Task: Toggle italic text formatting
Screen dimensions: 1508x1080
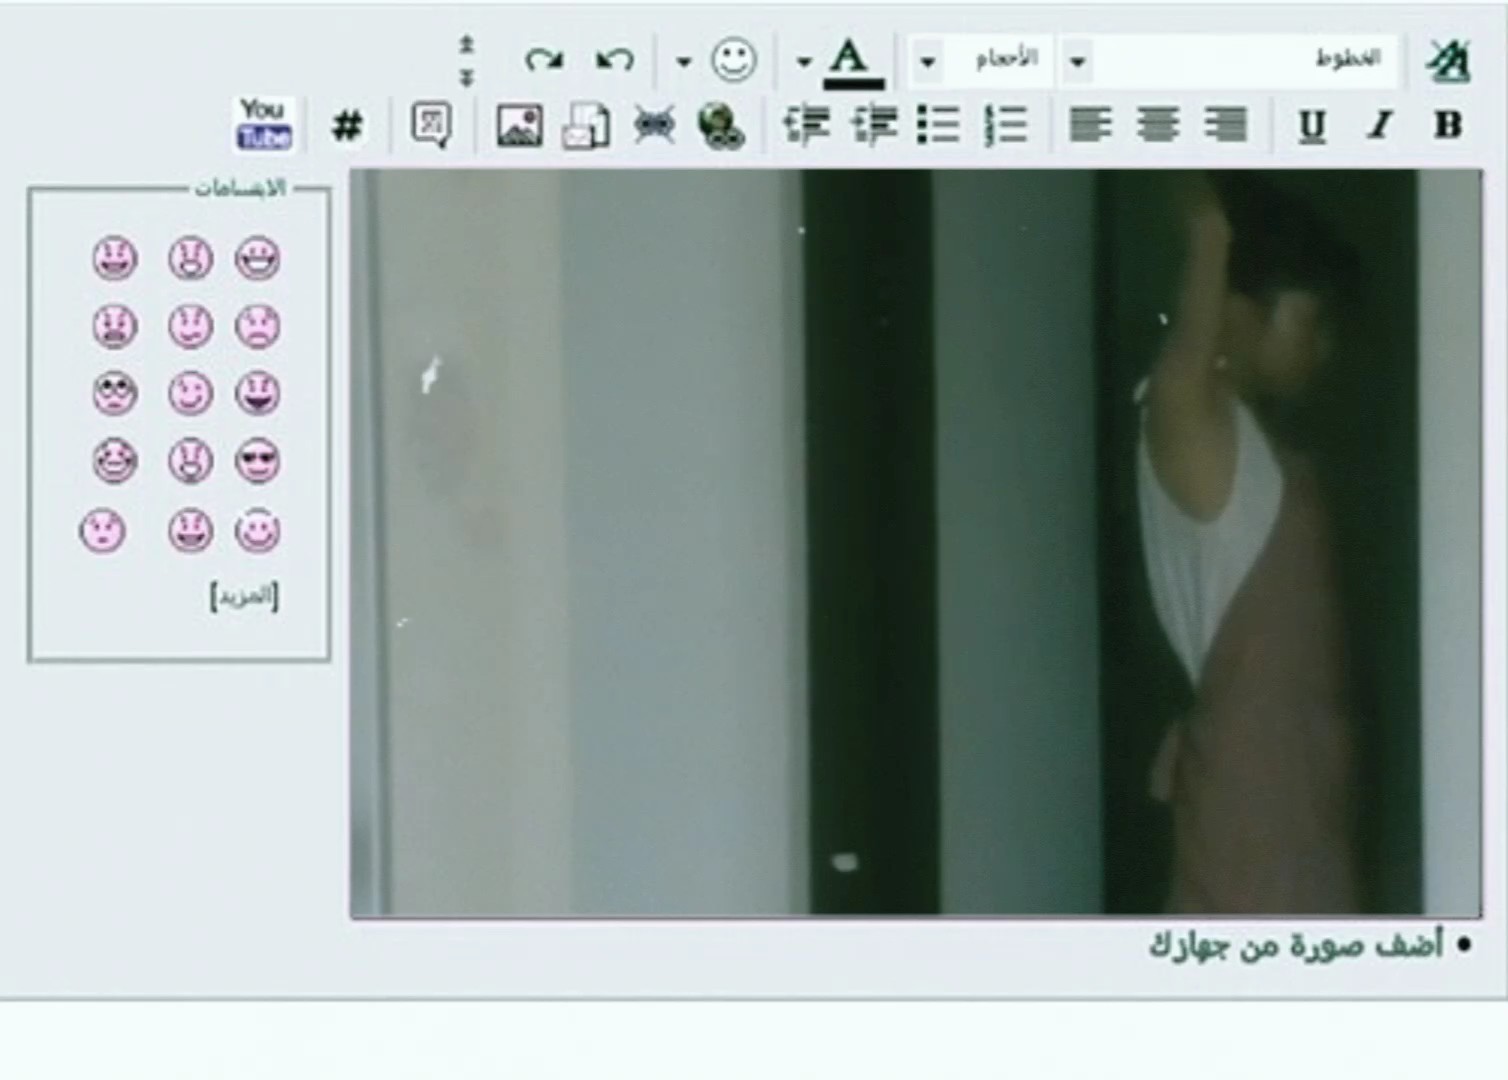Action: pos(1380,126)
